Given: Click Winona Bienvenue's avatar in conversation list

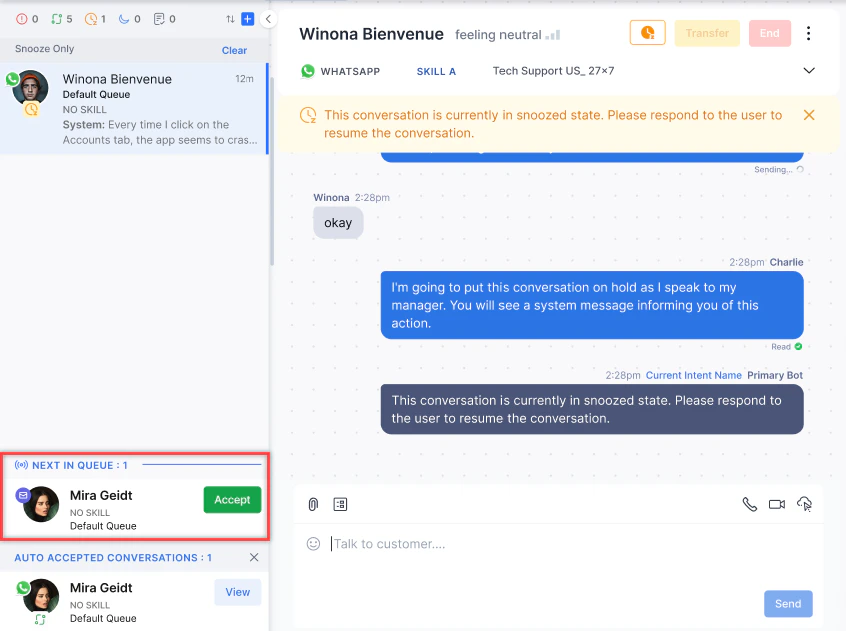Looking at the screenshot, I should click(30, 87).
